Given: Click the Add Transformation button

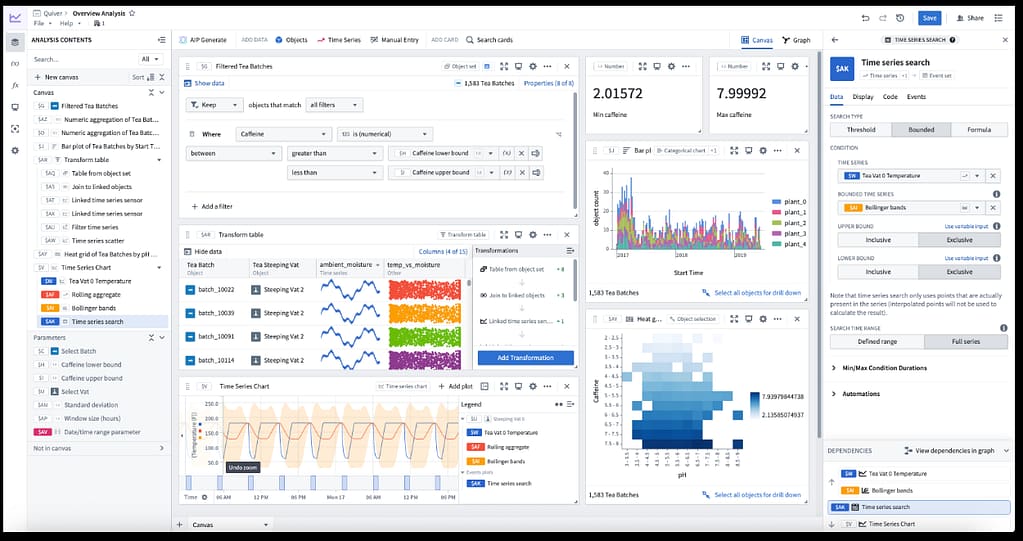Looking at the screenshot, I should point(525,357).
